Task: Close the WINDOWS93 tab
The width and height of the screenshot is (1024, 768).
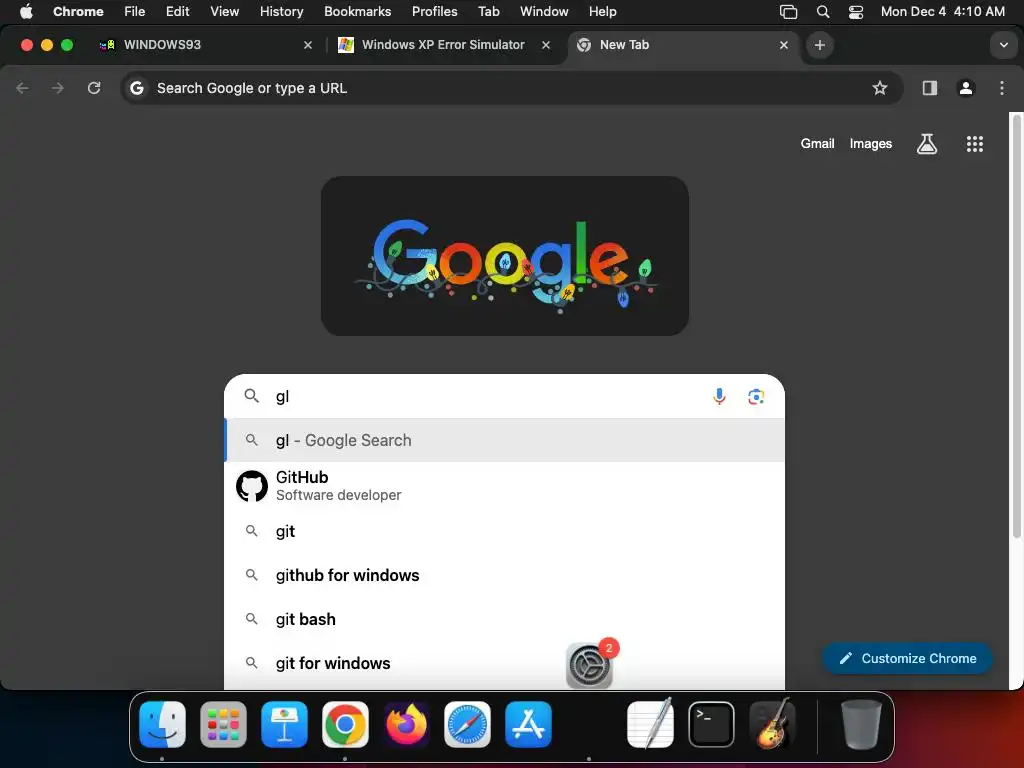Action: (x=308, y=45)
